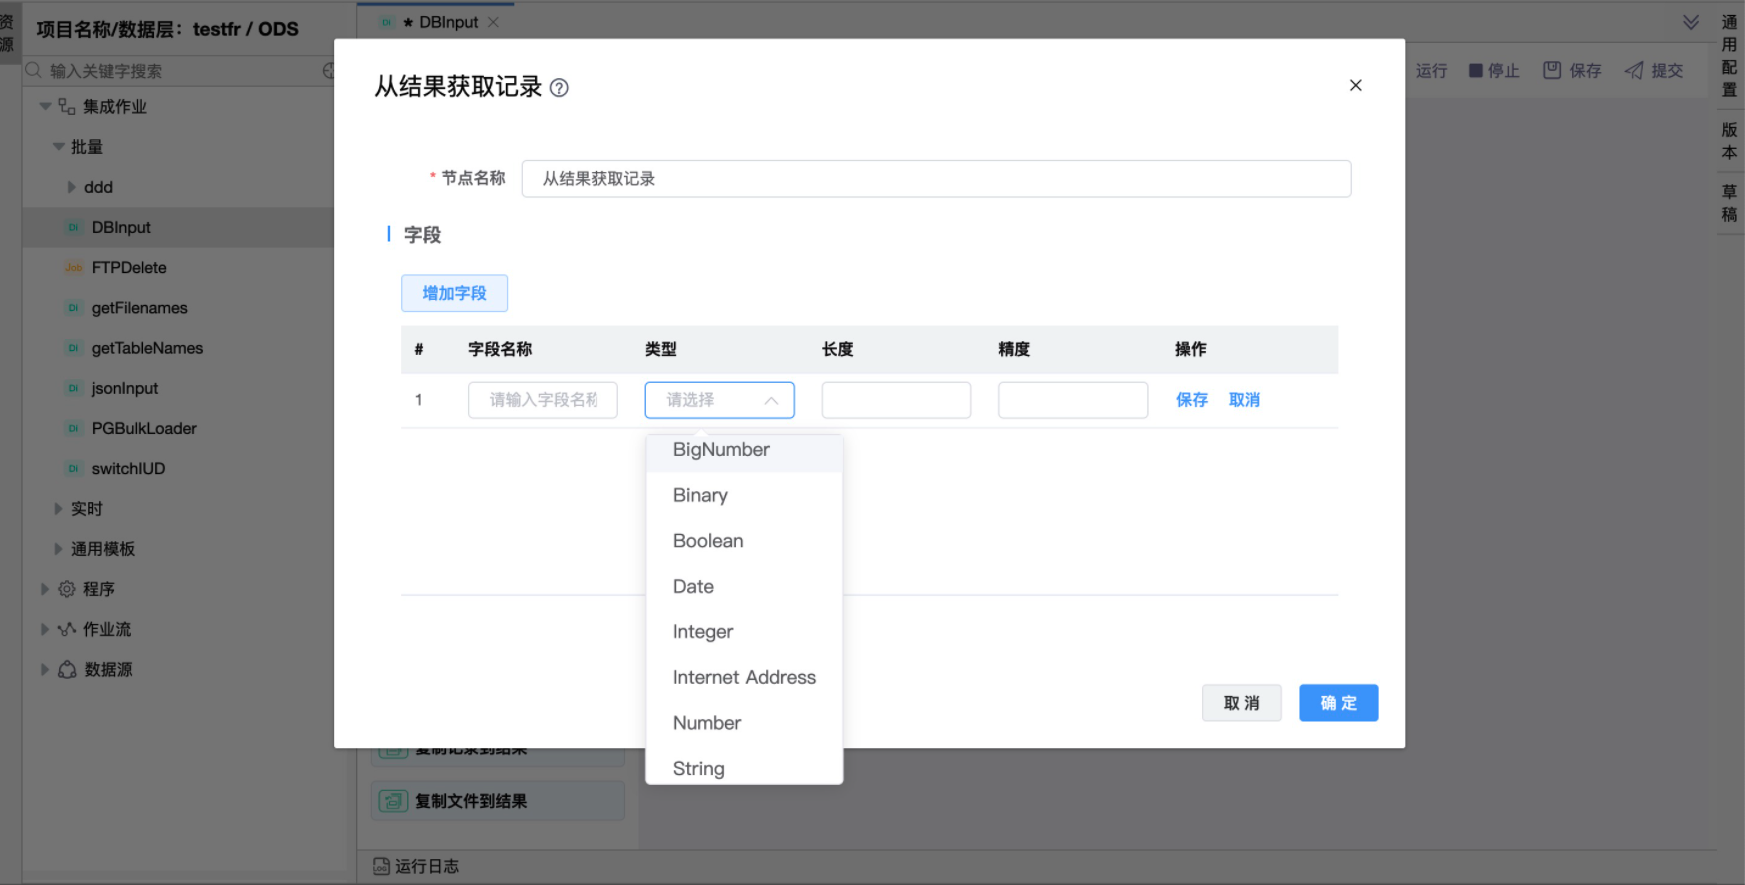The image size is (1745, 885).
Task: Expand the 数据源 tree node
Action: [x=44, y=669]
